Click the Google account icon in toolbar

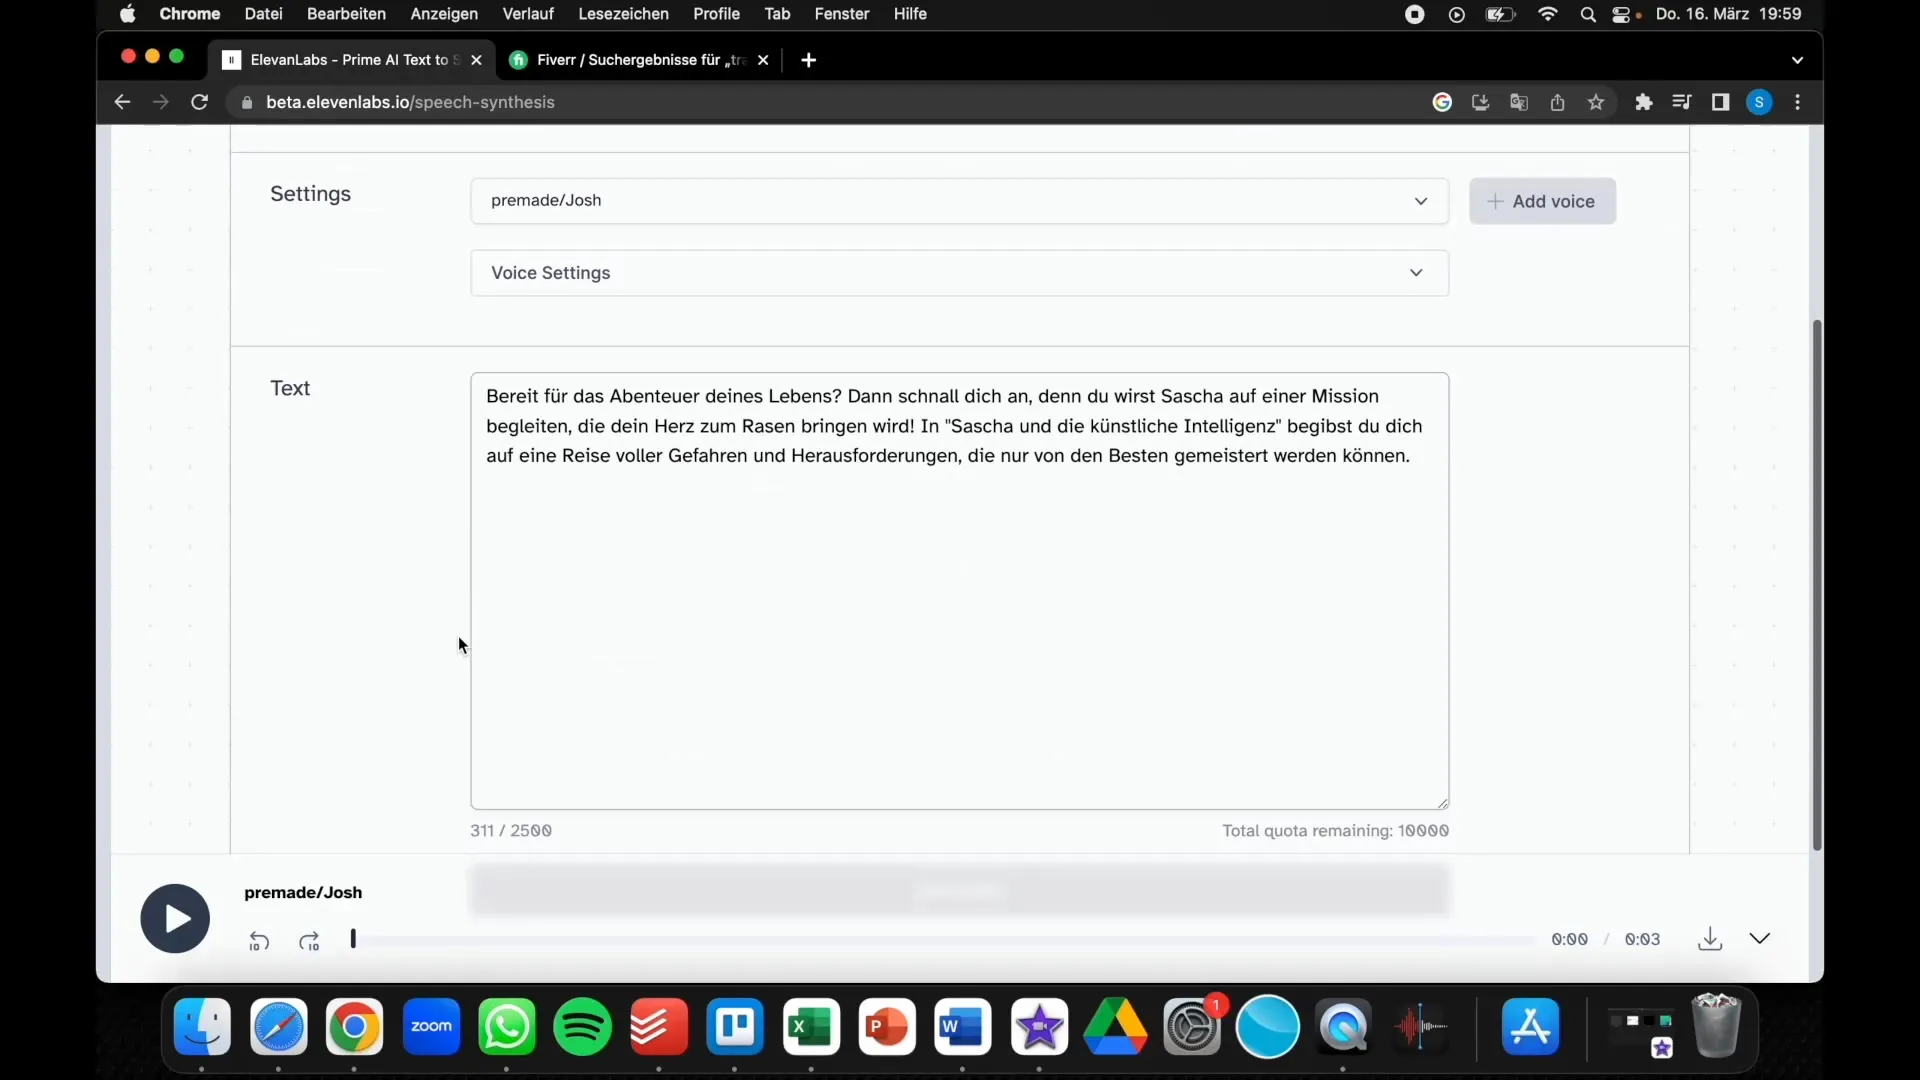tap(1442, 102)
